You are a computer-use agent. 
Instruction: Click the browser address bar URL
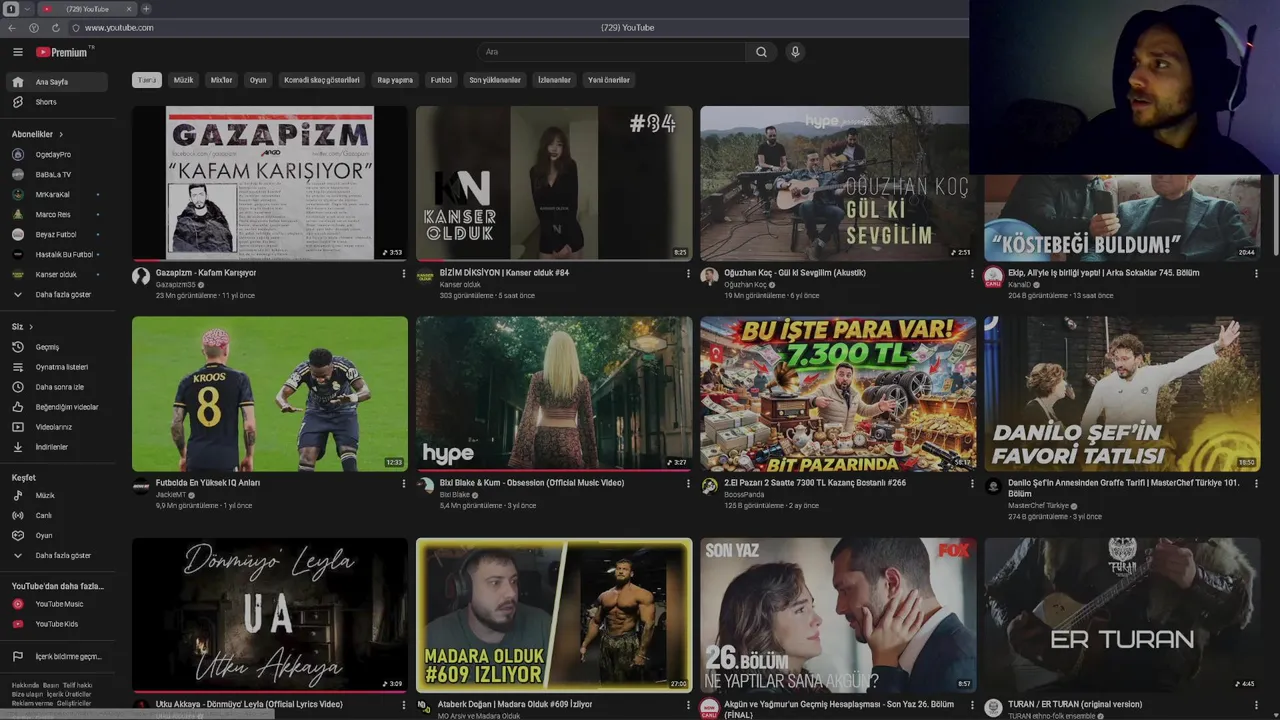(119, 28)
